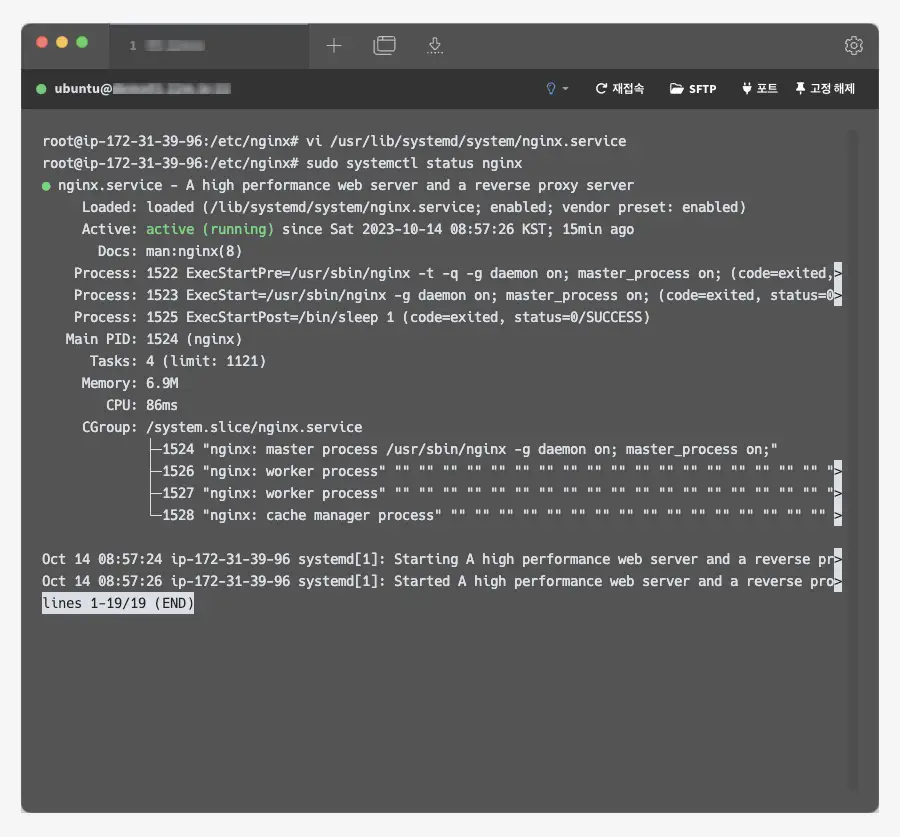
Task: Click the green dot before nginx.service
Action: coord(46,186)
